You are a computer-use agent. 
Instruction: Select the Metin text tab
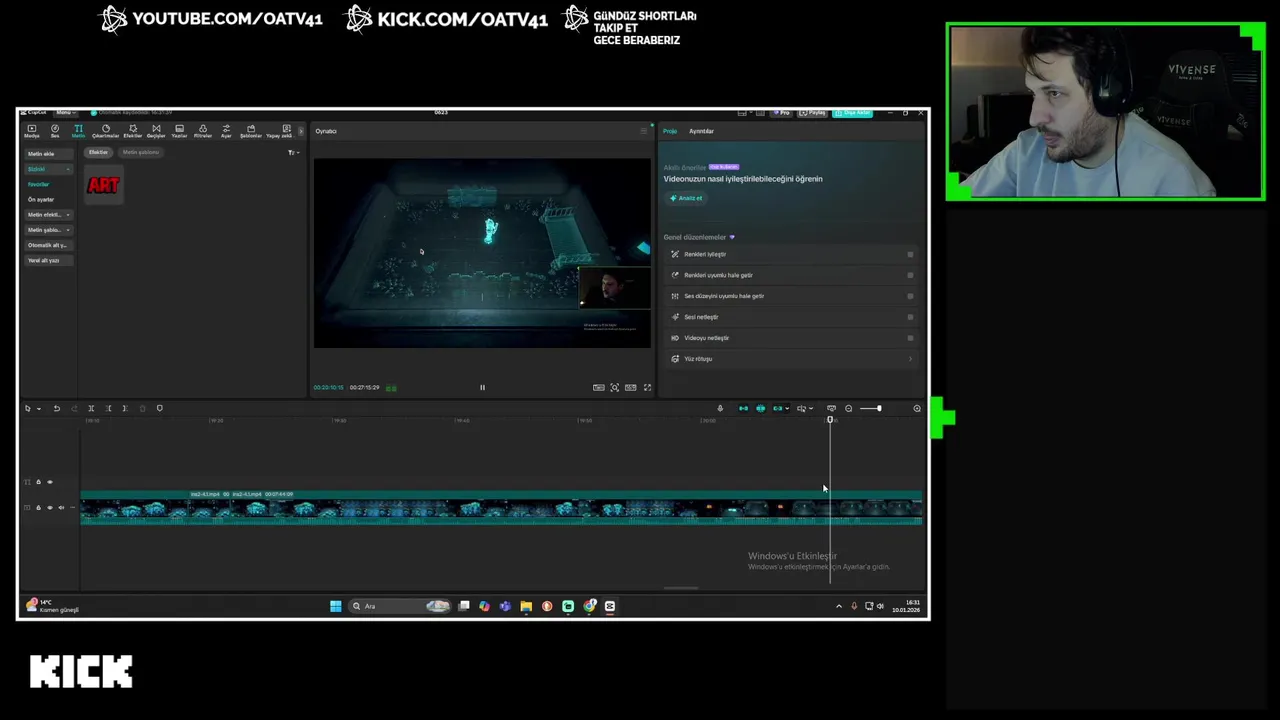[78, 131]
